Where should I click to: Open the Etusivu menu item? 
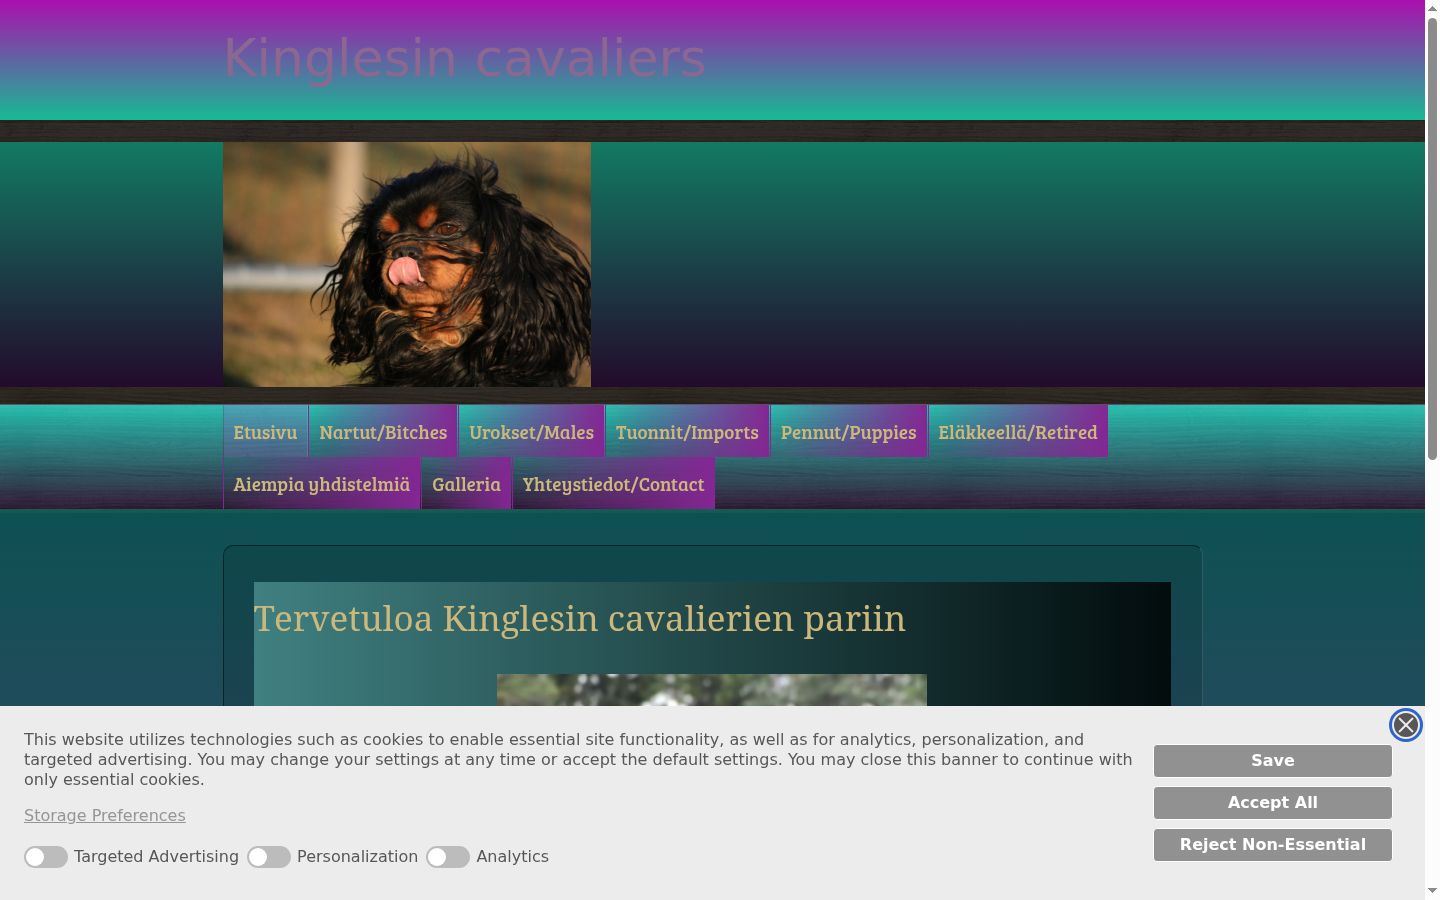[x=265, y=432]
